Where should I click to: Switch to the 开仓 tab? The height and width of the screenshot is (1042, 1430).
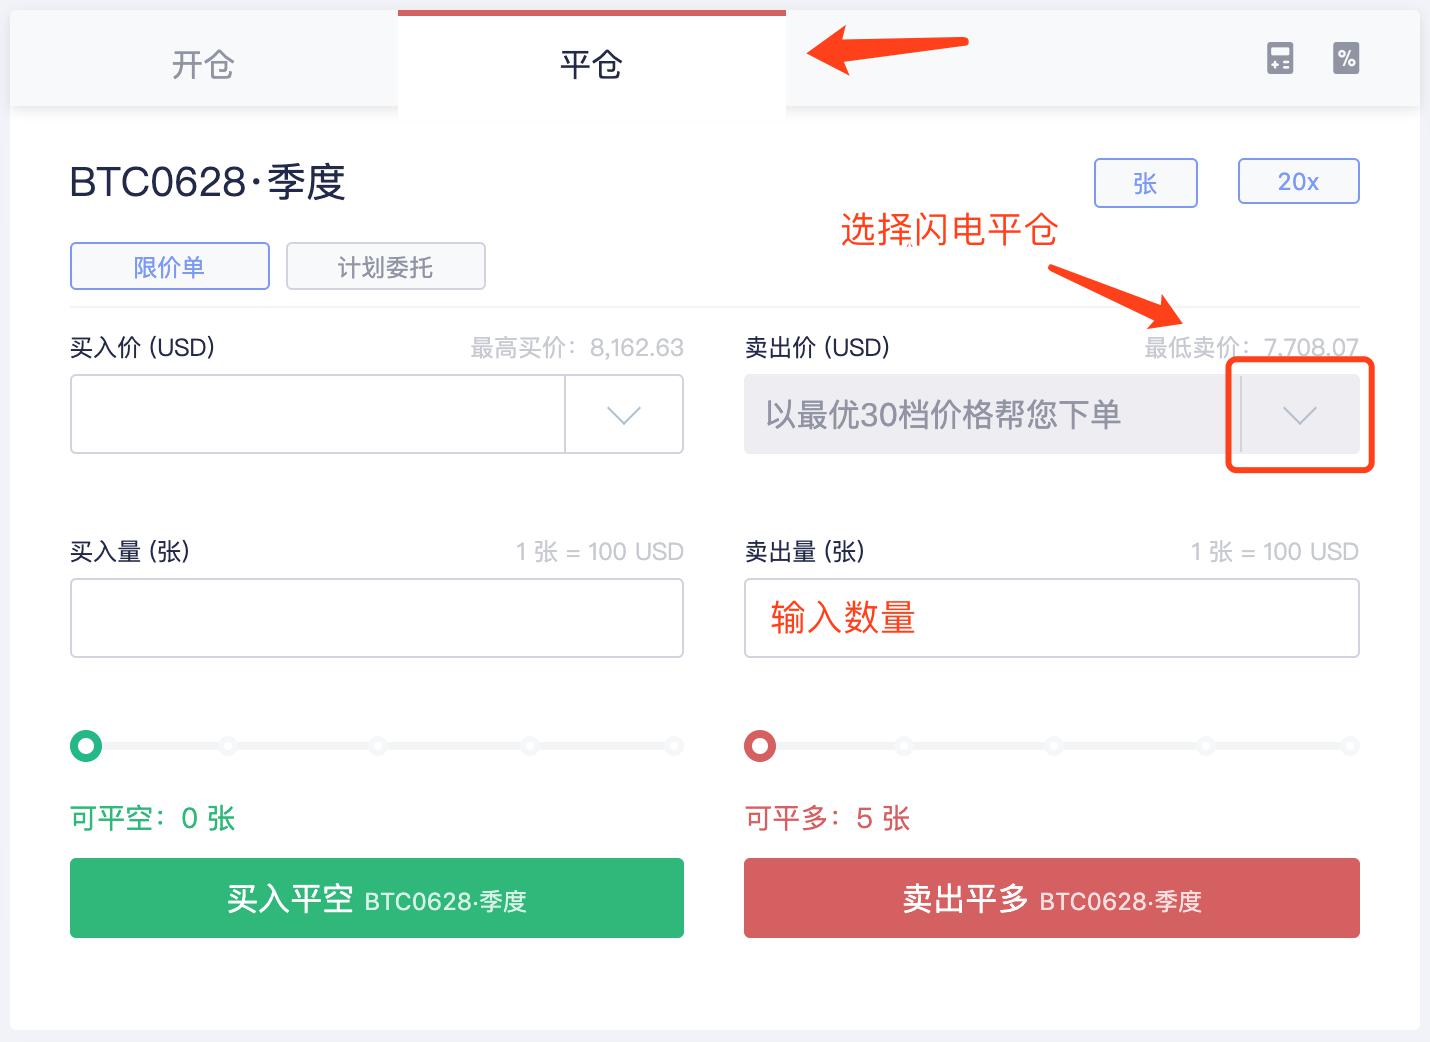[203, 65]
